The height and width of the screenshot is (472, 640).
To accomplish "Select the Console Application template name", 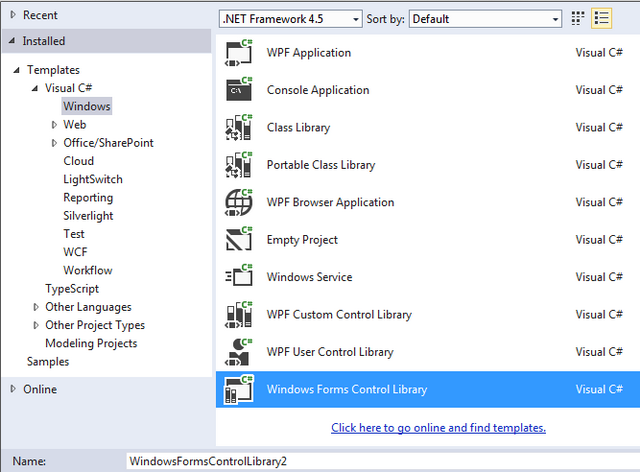I will [318, 90].
